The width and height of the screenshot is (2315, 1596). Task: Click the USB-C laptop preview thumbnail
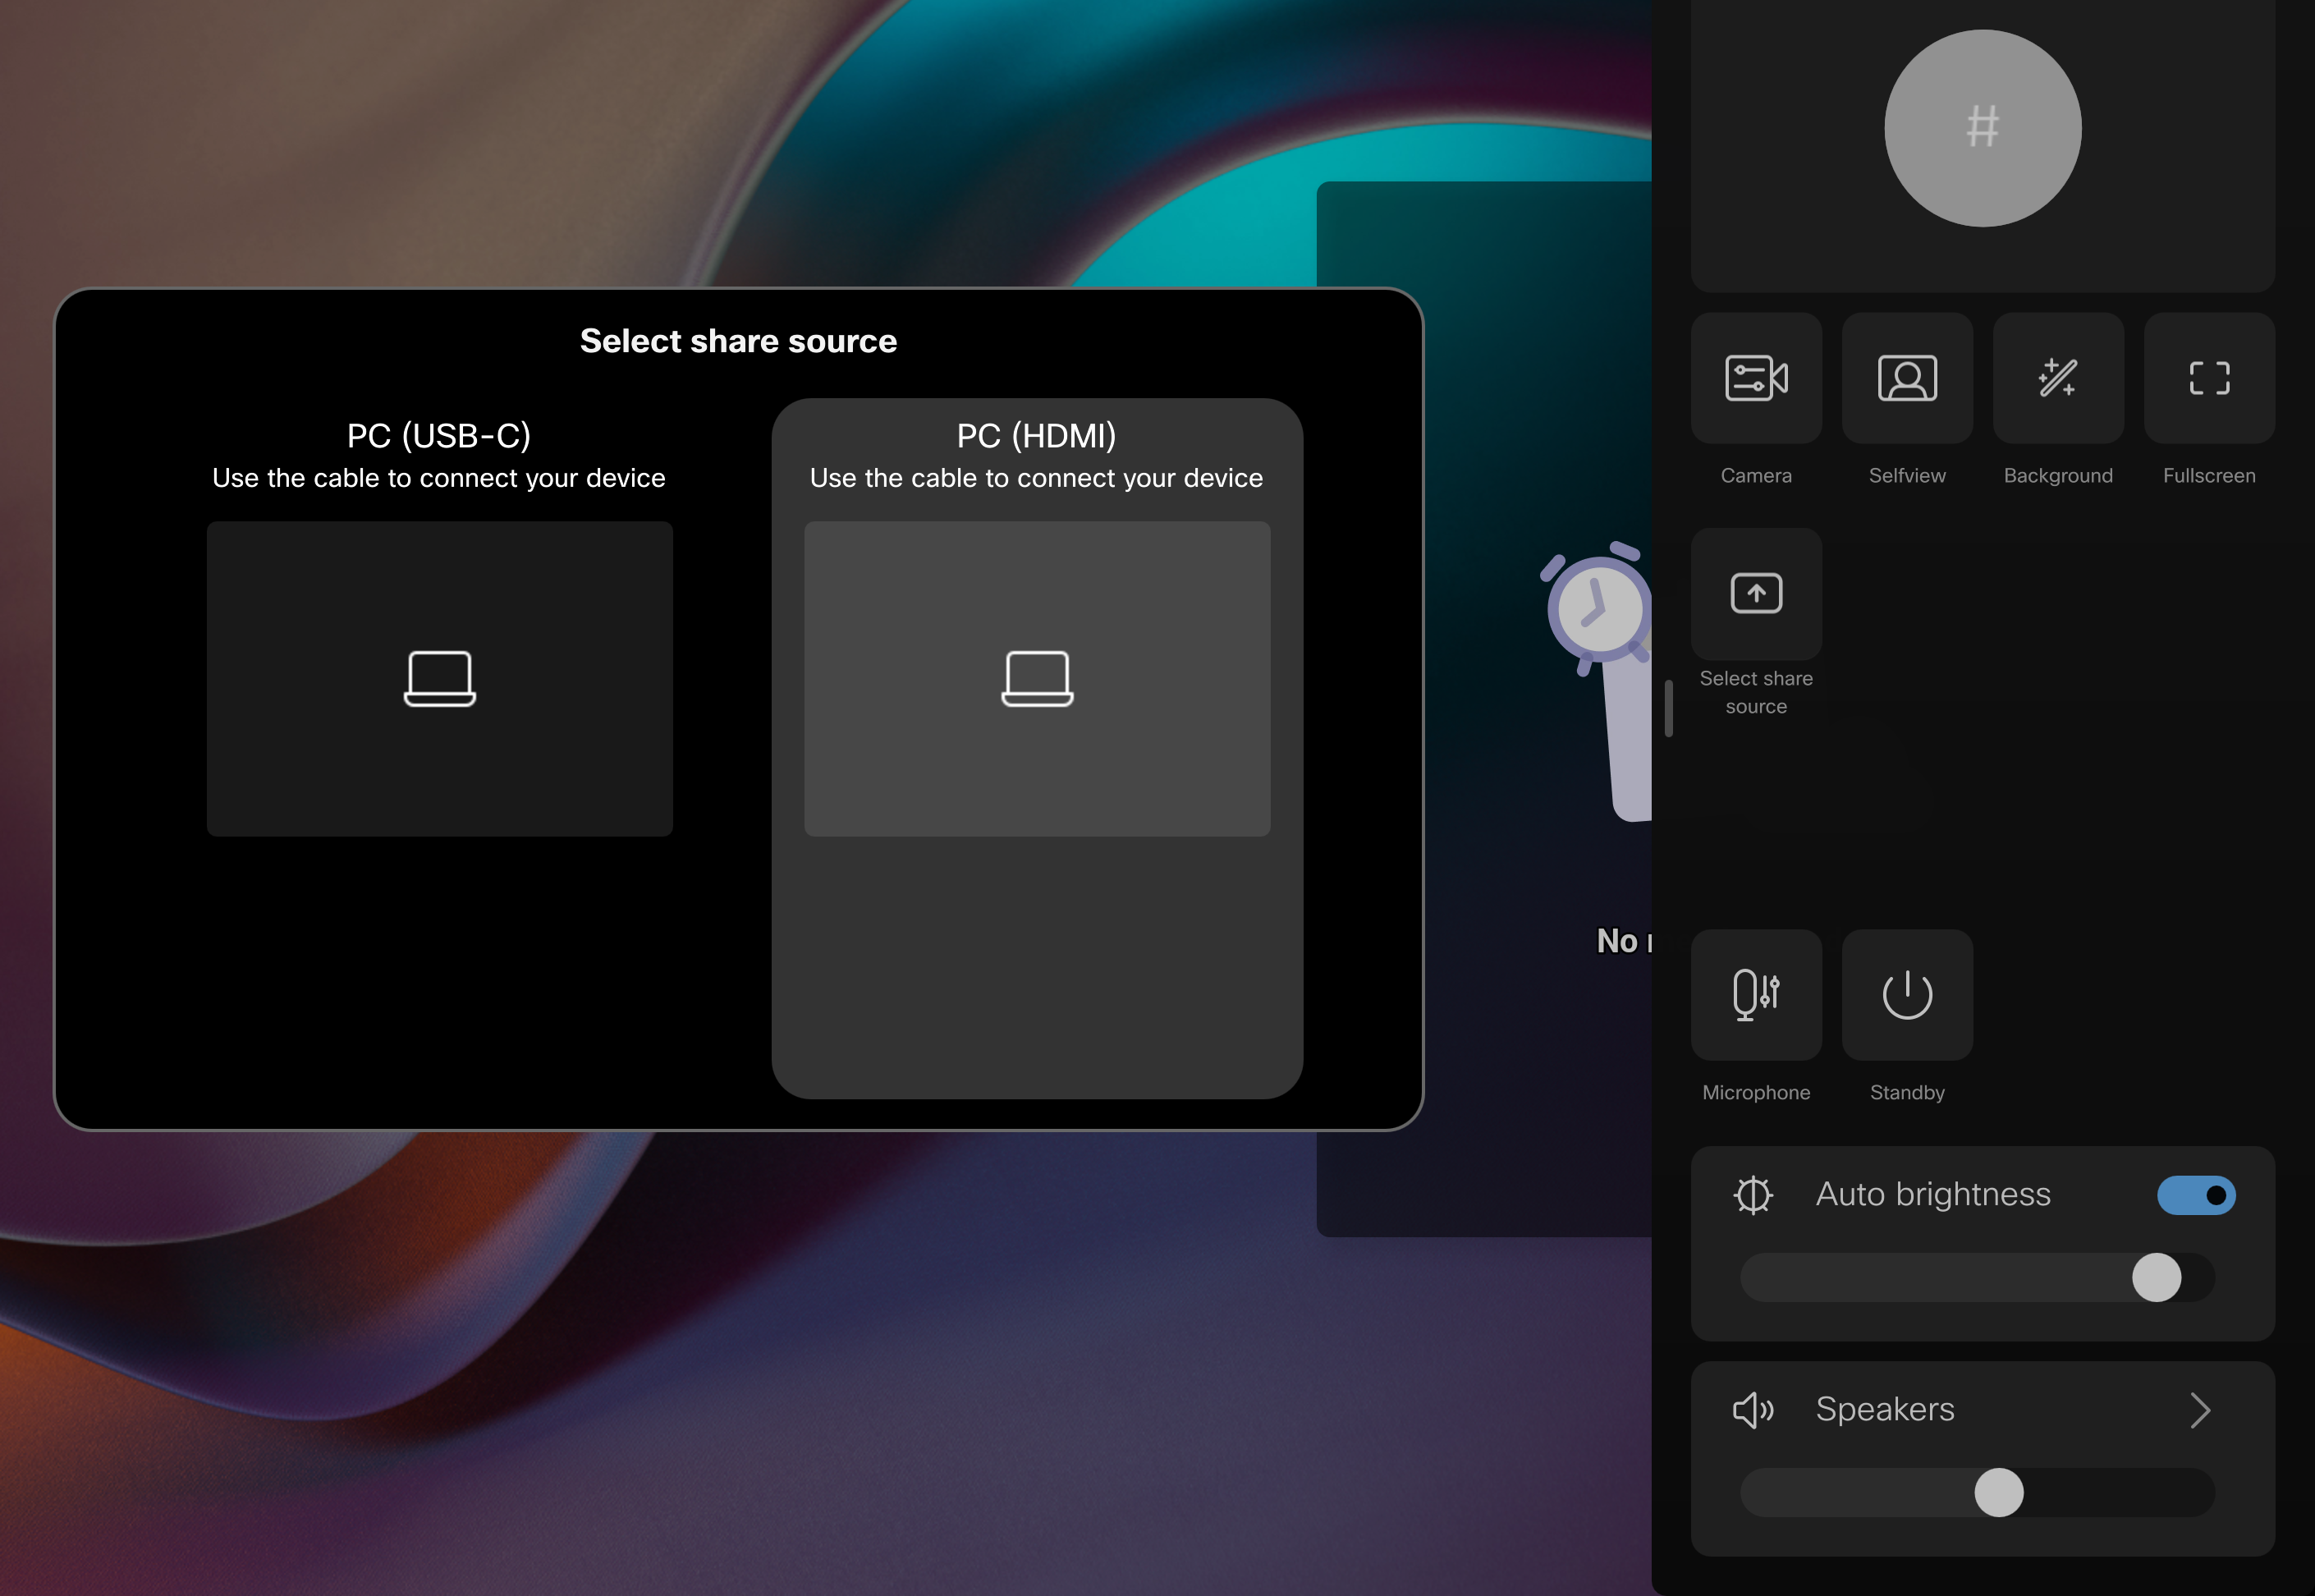pyautogui.click(x=439, y=679)
